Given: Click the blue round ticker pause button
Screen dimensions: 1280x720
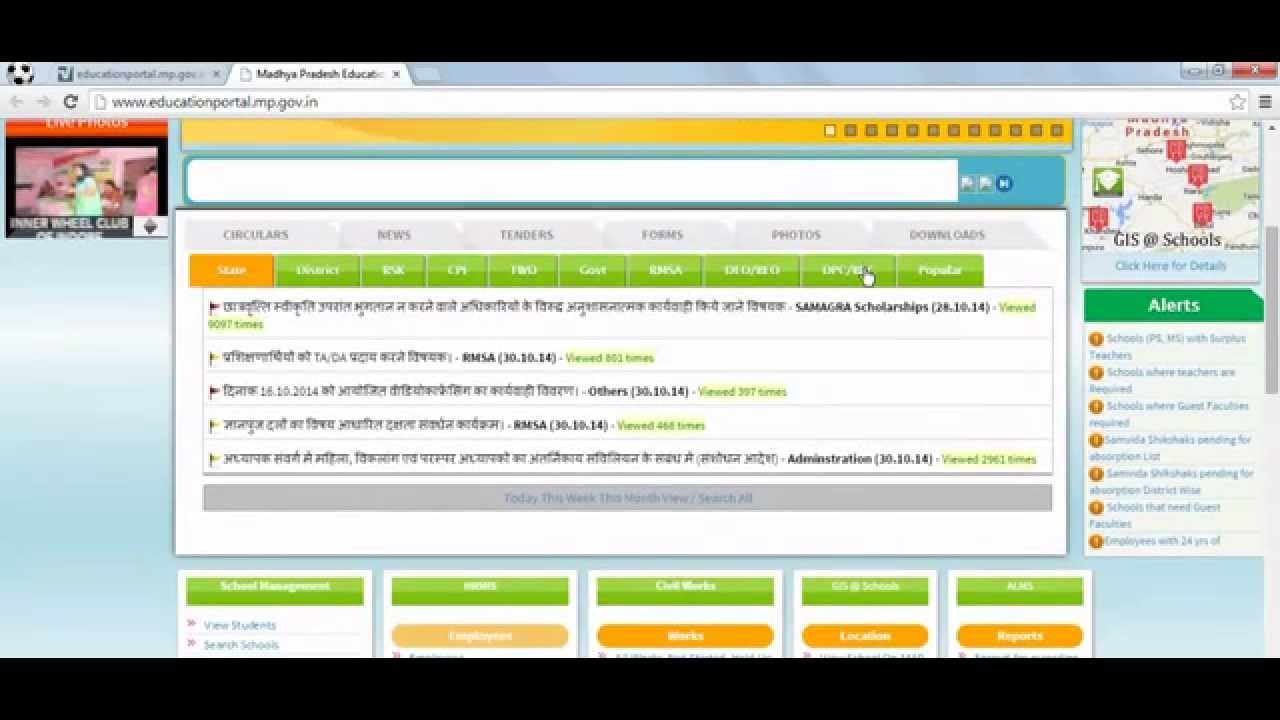Looking at the screenshot, I should [1004, 183].
